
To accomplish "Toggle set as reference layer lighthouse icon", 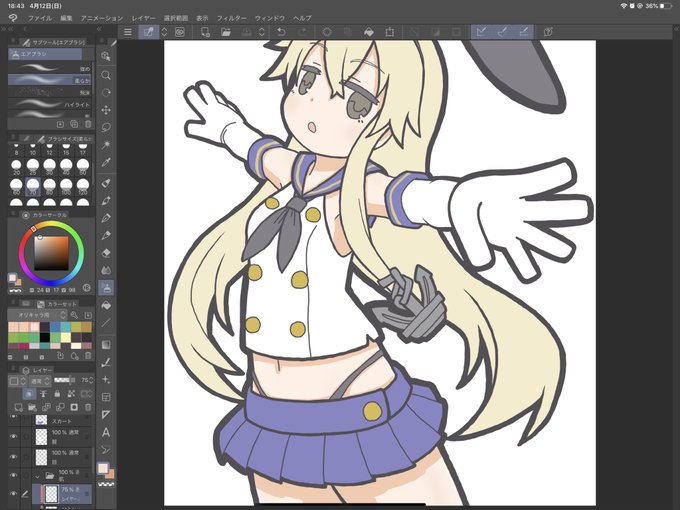I will pos(43,393).
